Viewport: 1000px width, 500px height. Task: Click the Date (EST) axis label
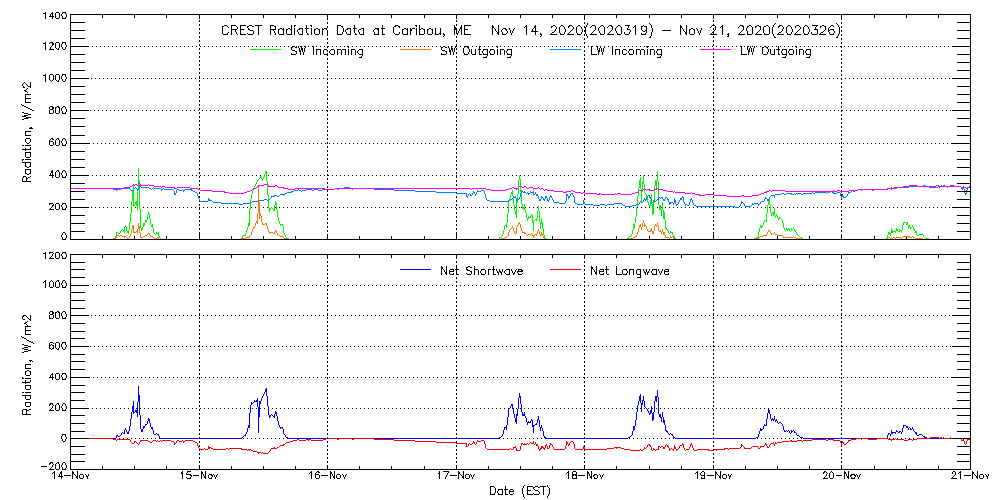click(x=521, y=492)
